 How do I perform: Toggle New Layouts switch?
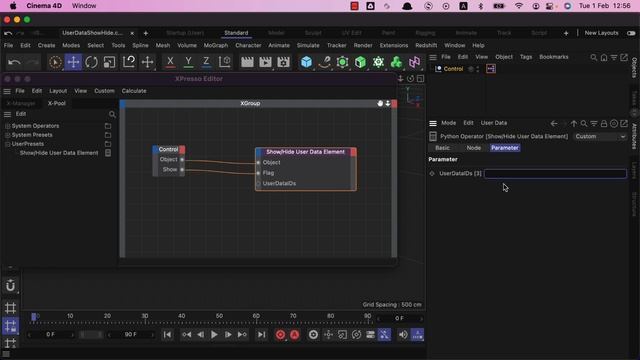tap(631, 33)
